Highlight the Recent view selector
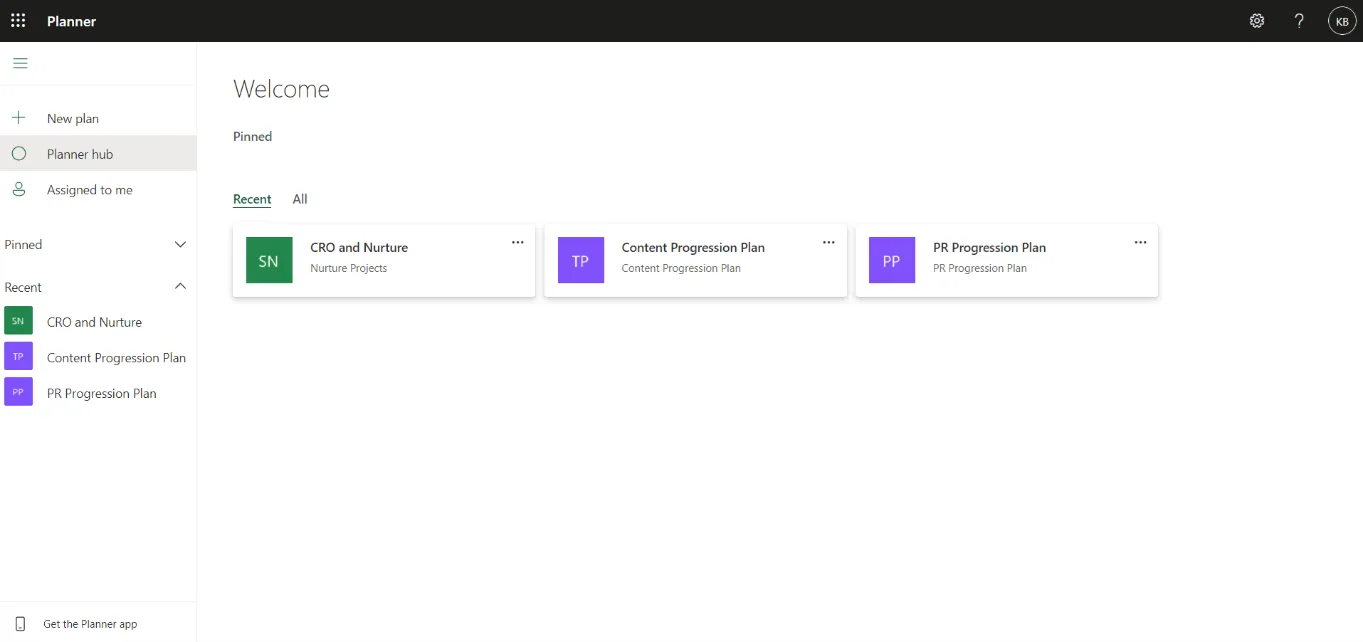Screen dimensions: 1363x642 point(252,199)
